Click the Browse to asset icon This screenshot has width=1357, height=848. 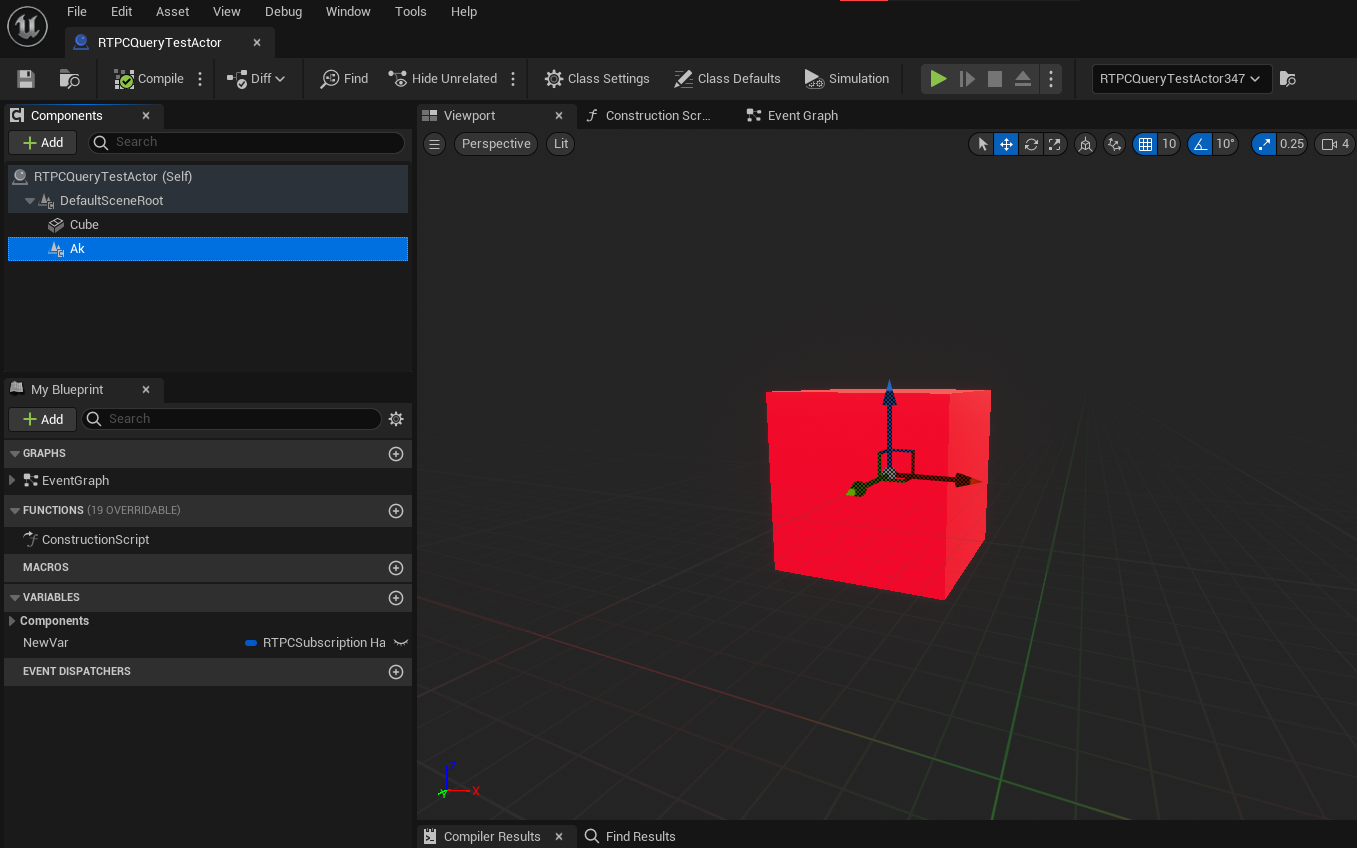tap(69, 79)
